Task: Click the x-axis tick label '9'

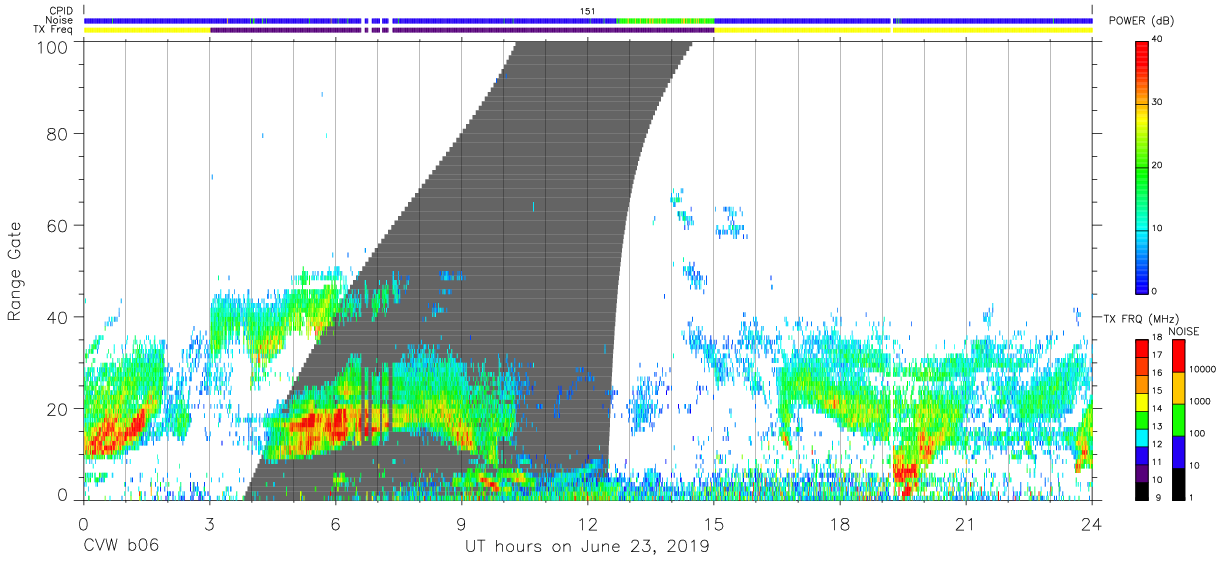Action: click(462, 523)
